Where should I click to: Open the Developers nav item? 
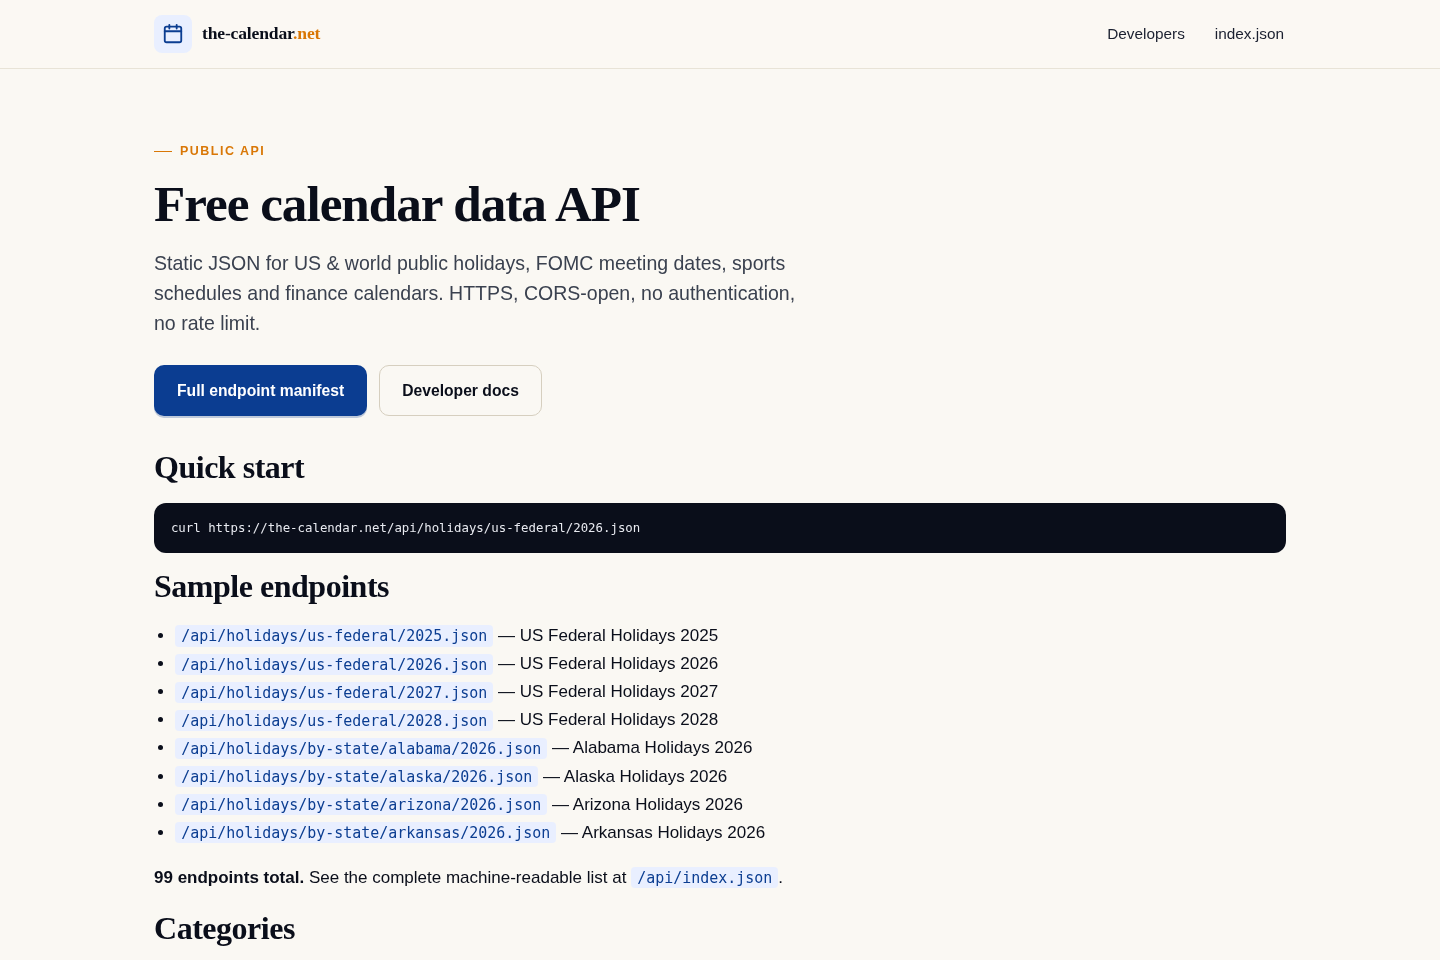pos(1146,34)
